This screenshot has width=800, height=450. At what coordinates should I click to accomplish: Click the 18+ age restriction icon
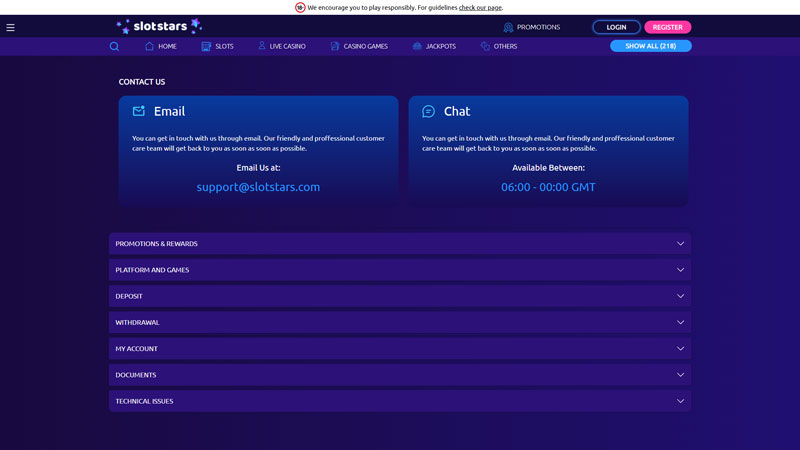pos(300,7)
